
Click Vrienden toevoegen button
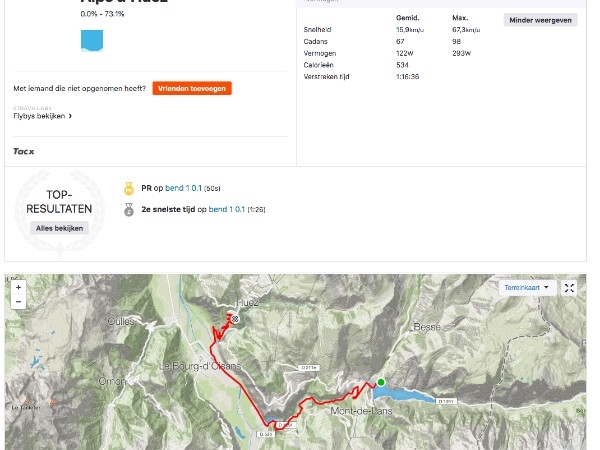coord(192,88)
